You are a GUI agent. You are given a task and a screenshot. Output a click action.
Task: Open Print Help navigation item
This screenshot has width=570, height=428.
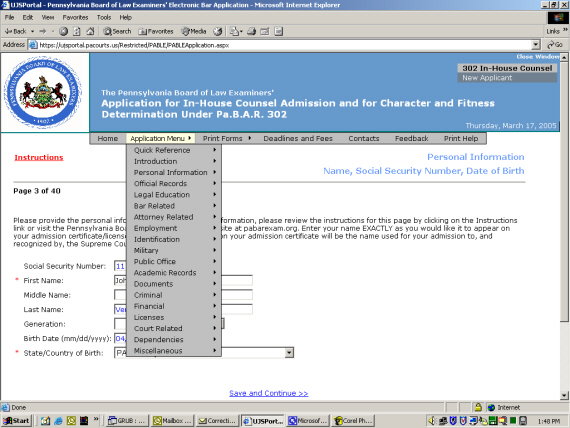click(x=461, y=139)
